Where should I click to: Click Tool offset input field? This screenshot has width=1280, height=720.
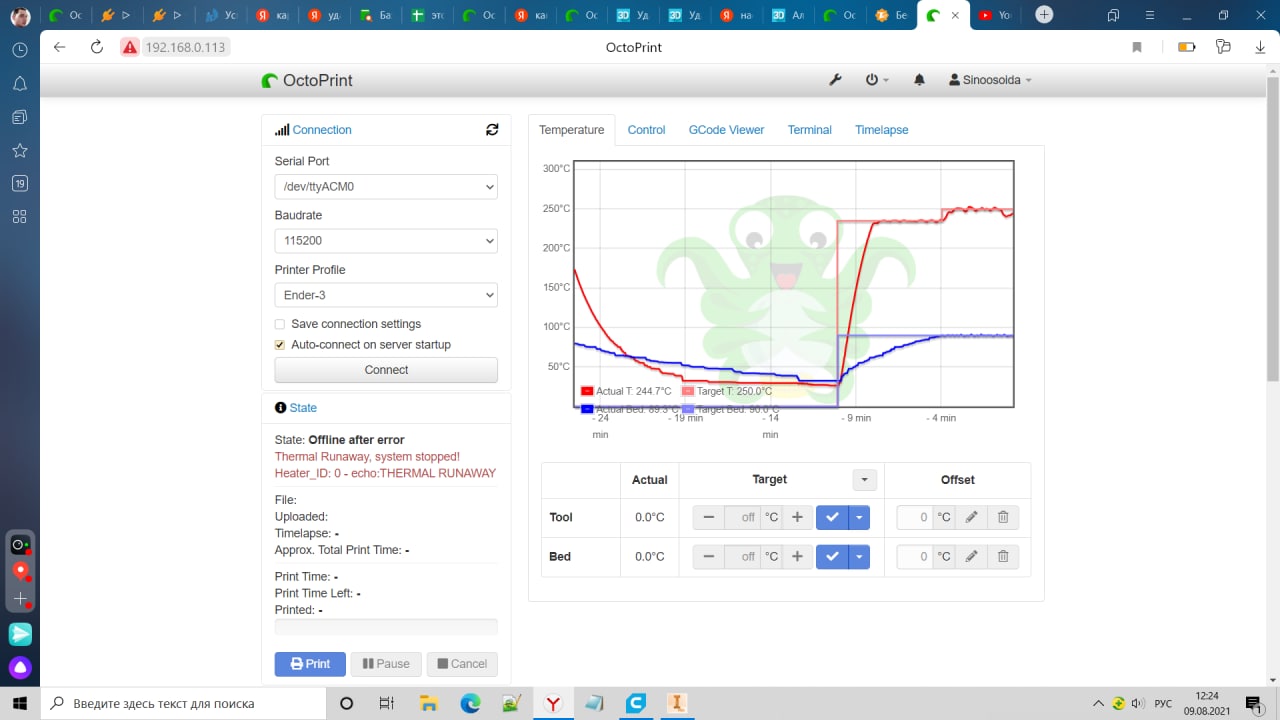pyautogui.click(x=915, y=517)
